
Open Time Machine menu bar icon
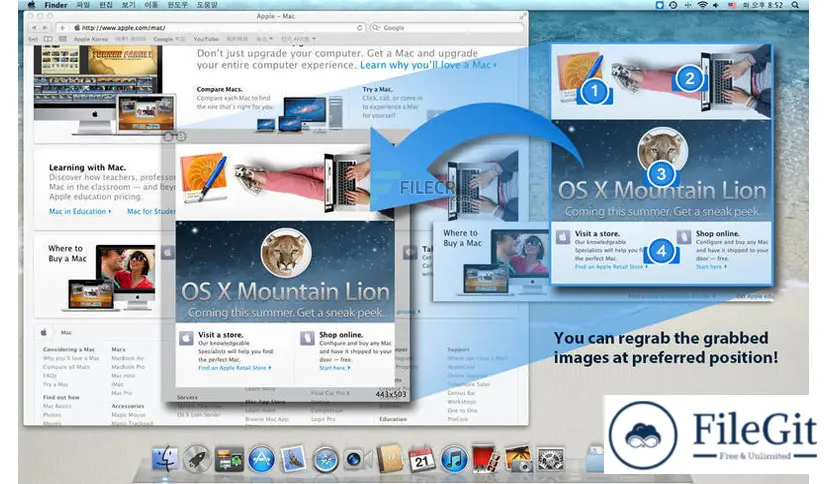pos(673,5)
